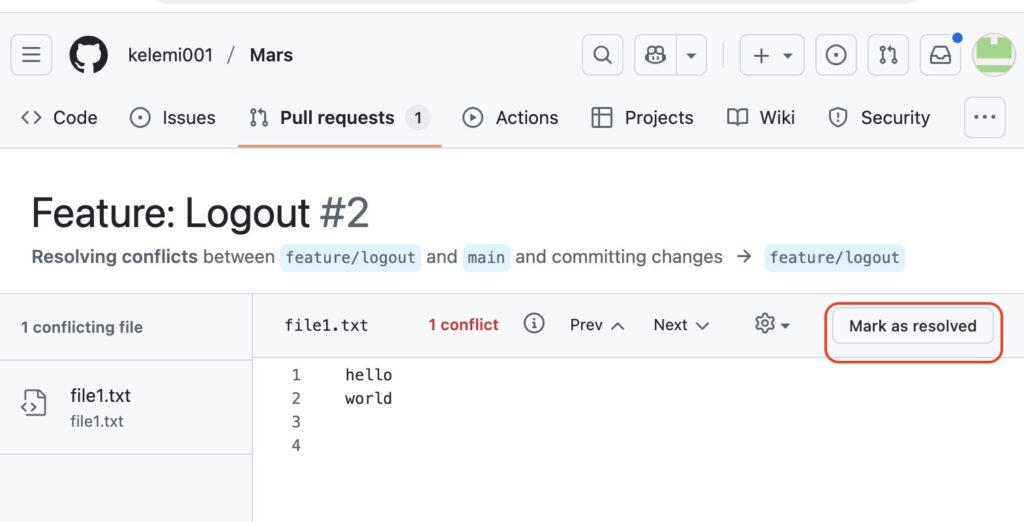Open the notifications inbox icon
1024x522 pixels.
click(941, 55)
